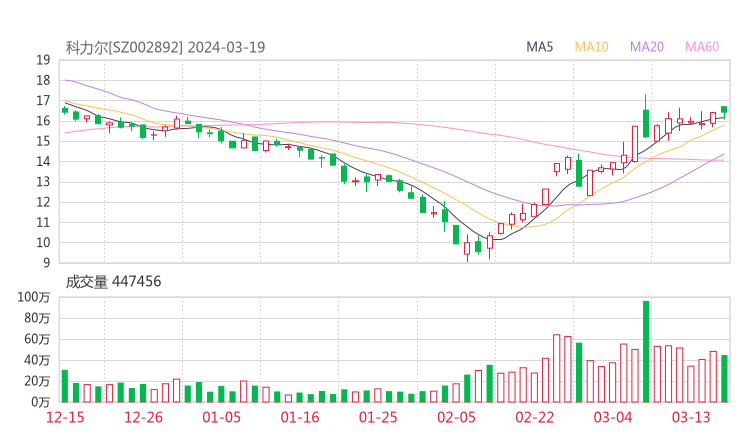Click the 80万 volume axis label
Viewport: 740px width, 440px height.
pos(37,318)
